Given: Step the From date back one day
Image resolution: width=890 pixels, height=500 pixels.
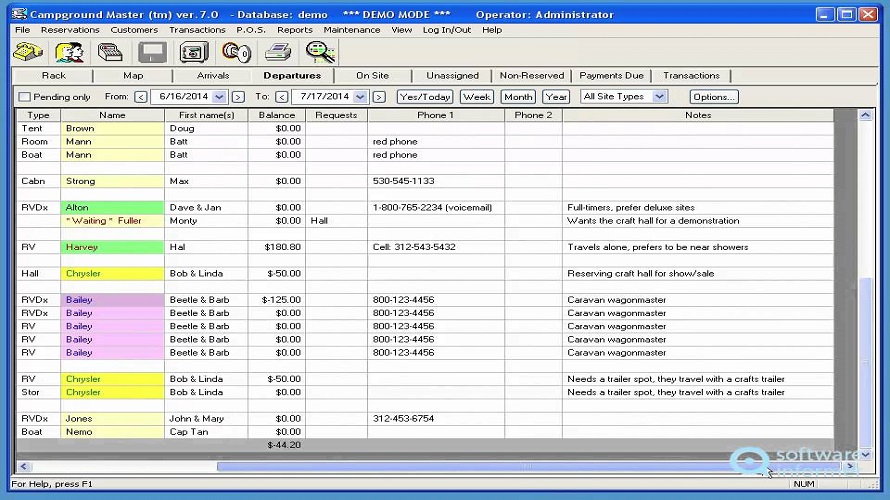Looking at the screenshot, I should (x=141, y=97).
